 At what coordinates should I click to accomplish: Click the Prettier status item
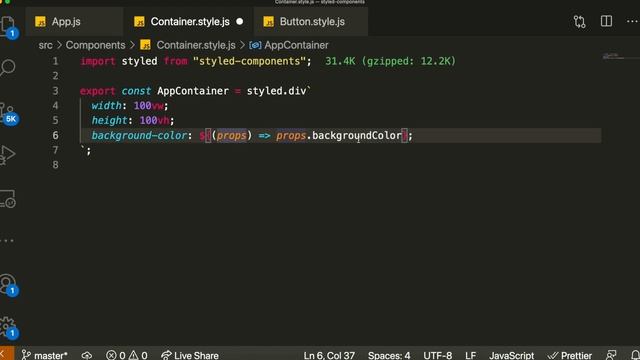click(570, 355)
